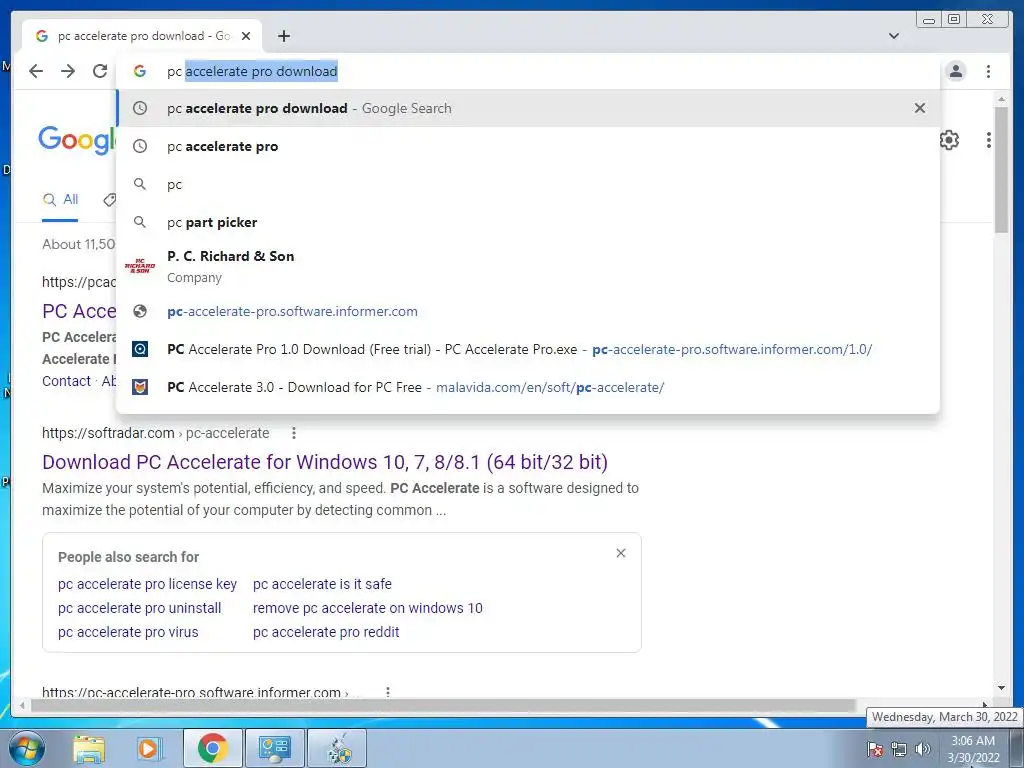Open the last taskbar program icon
The width and height of the screenshot is (1024, 768).
[337, 748]
